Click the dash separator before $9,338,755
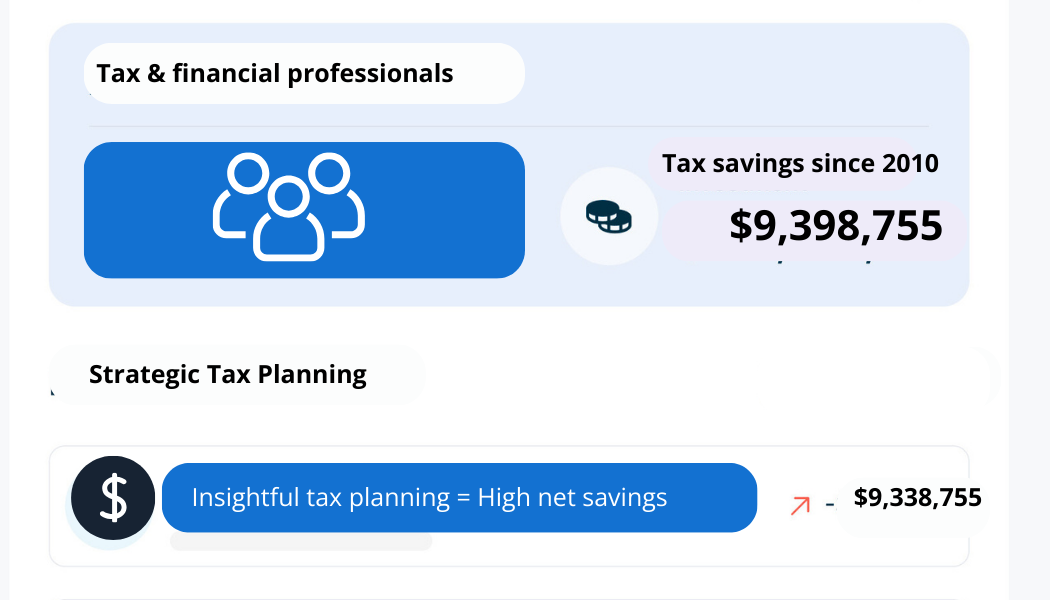1050x600 pixels. click(831, 505)
